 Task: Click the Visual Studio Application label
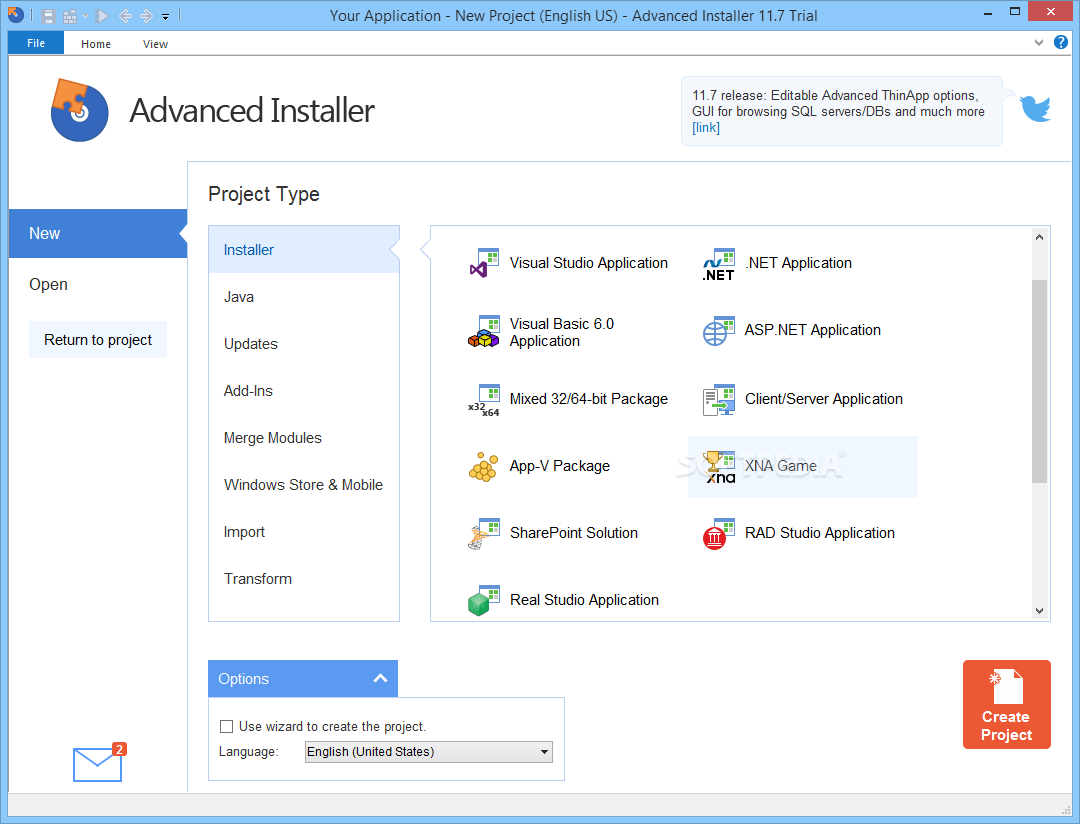pyautogui.click(x=589, y=263)
